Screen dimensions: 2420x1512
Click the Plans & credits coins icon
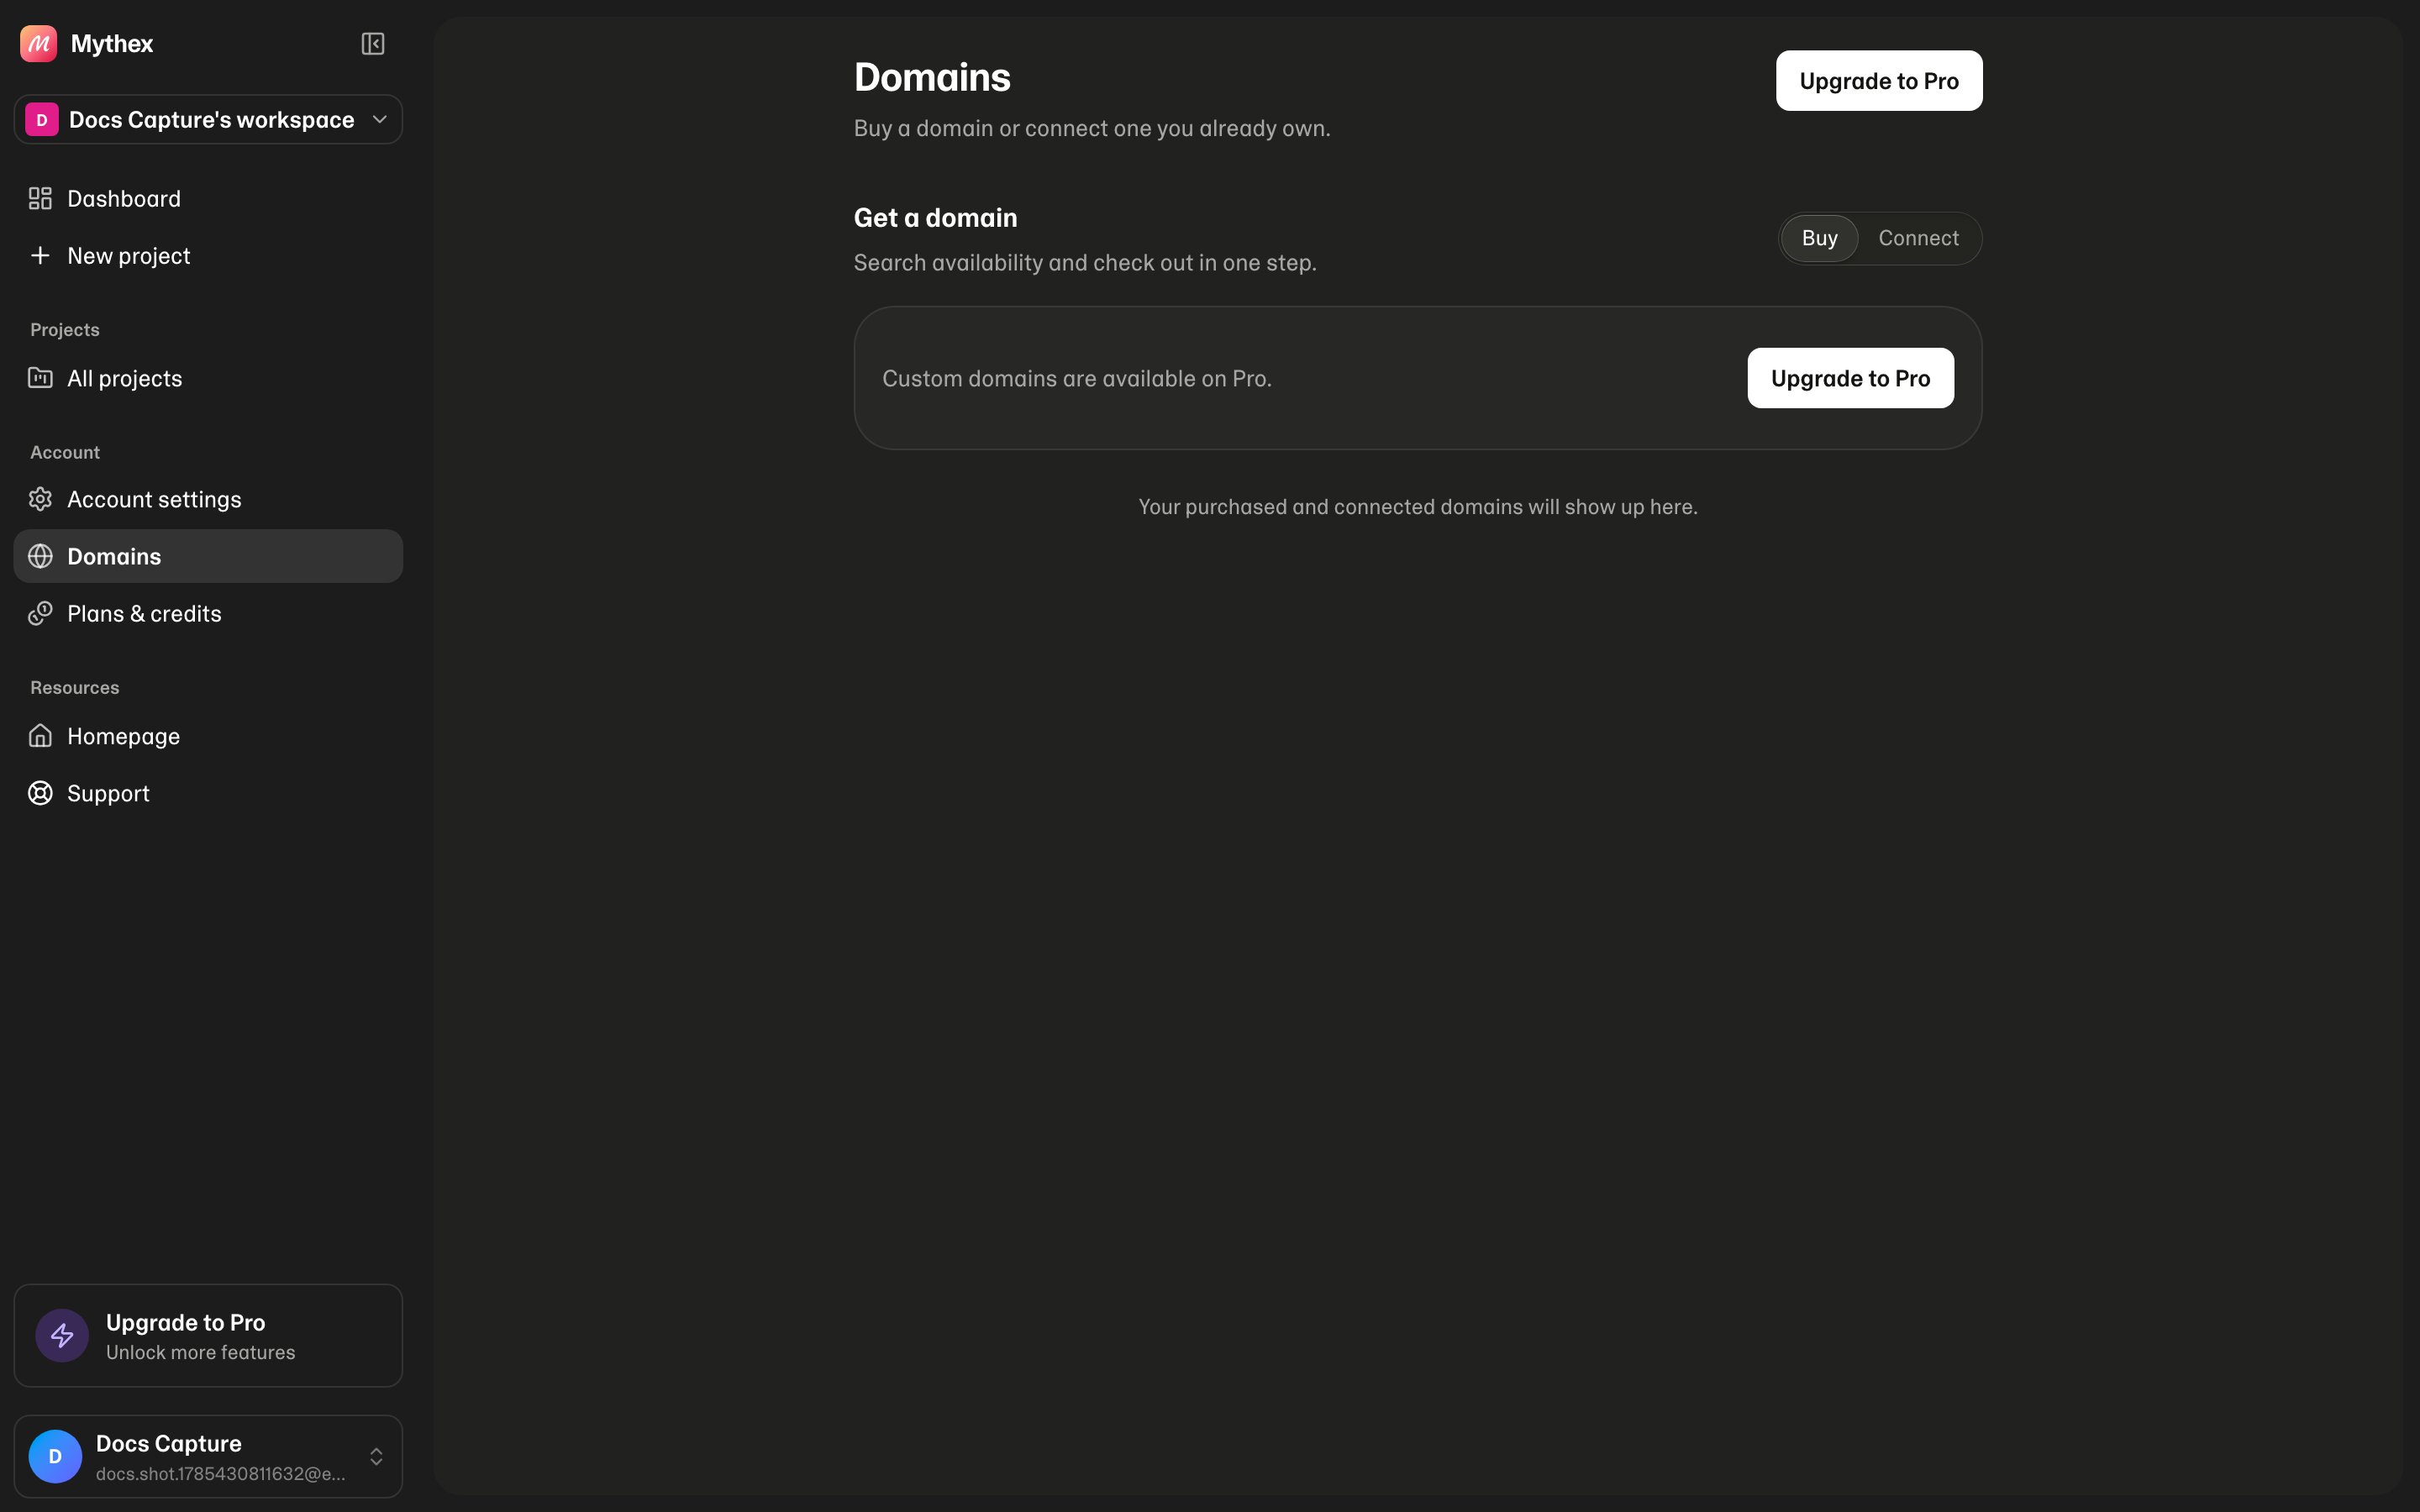(40, 613)
